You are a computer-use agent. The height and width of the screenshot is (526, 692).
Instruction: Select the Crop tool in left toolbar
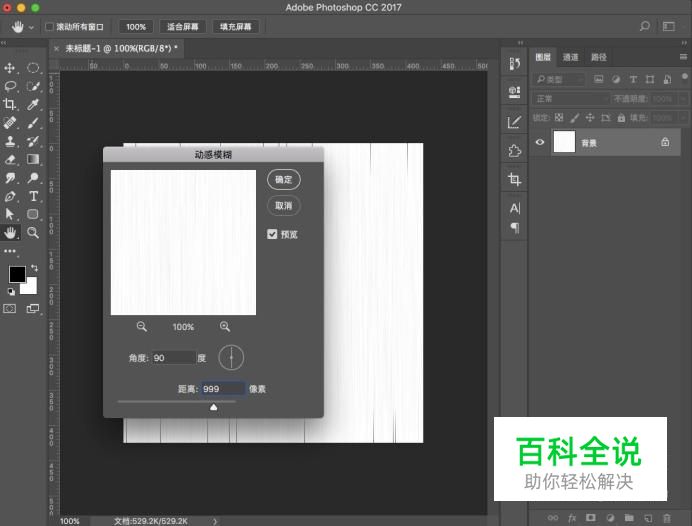10,104
